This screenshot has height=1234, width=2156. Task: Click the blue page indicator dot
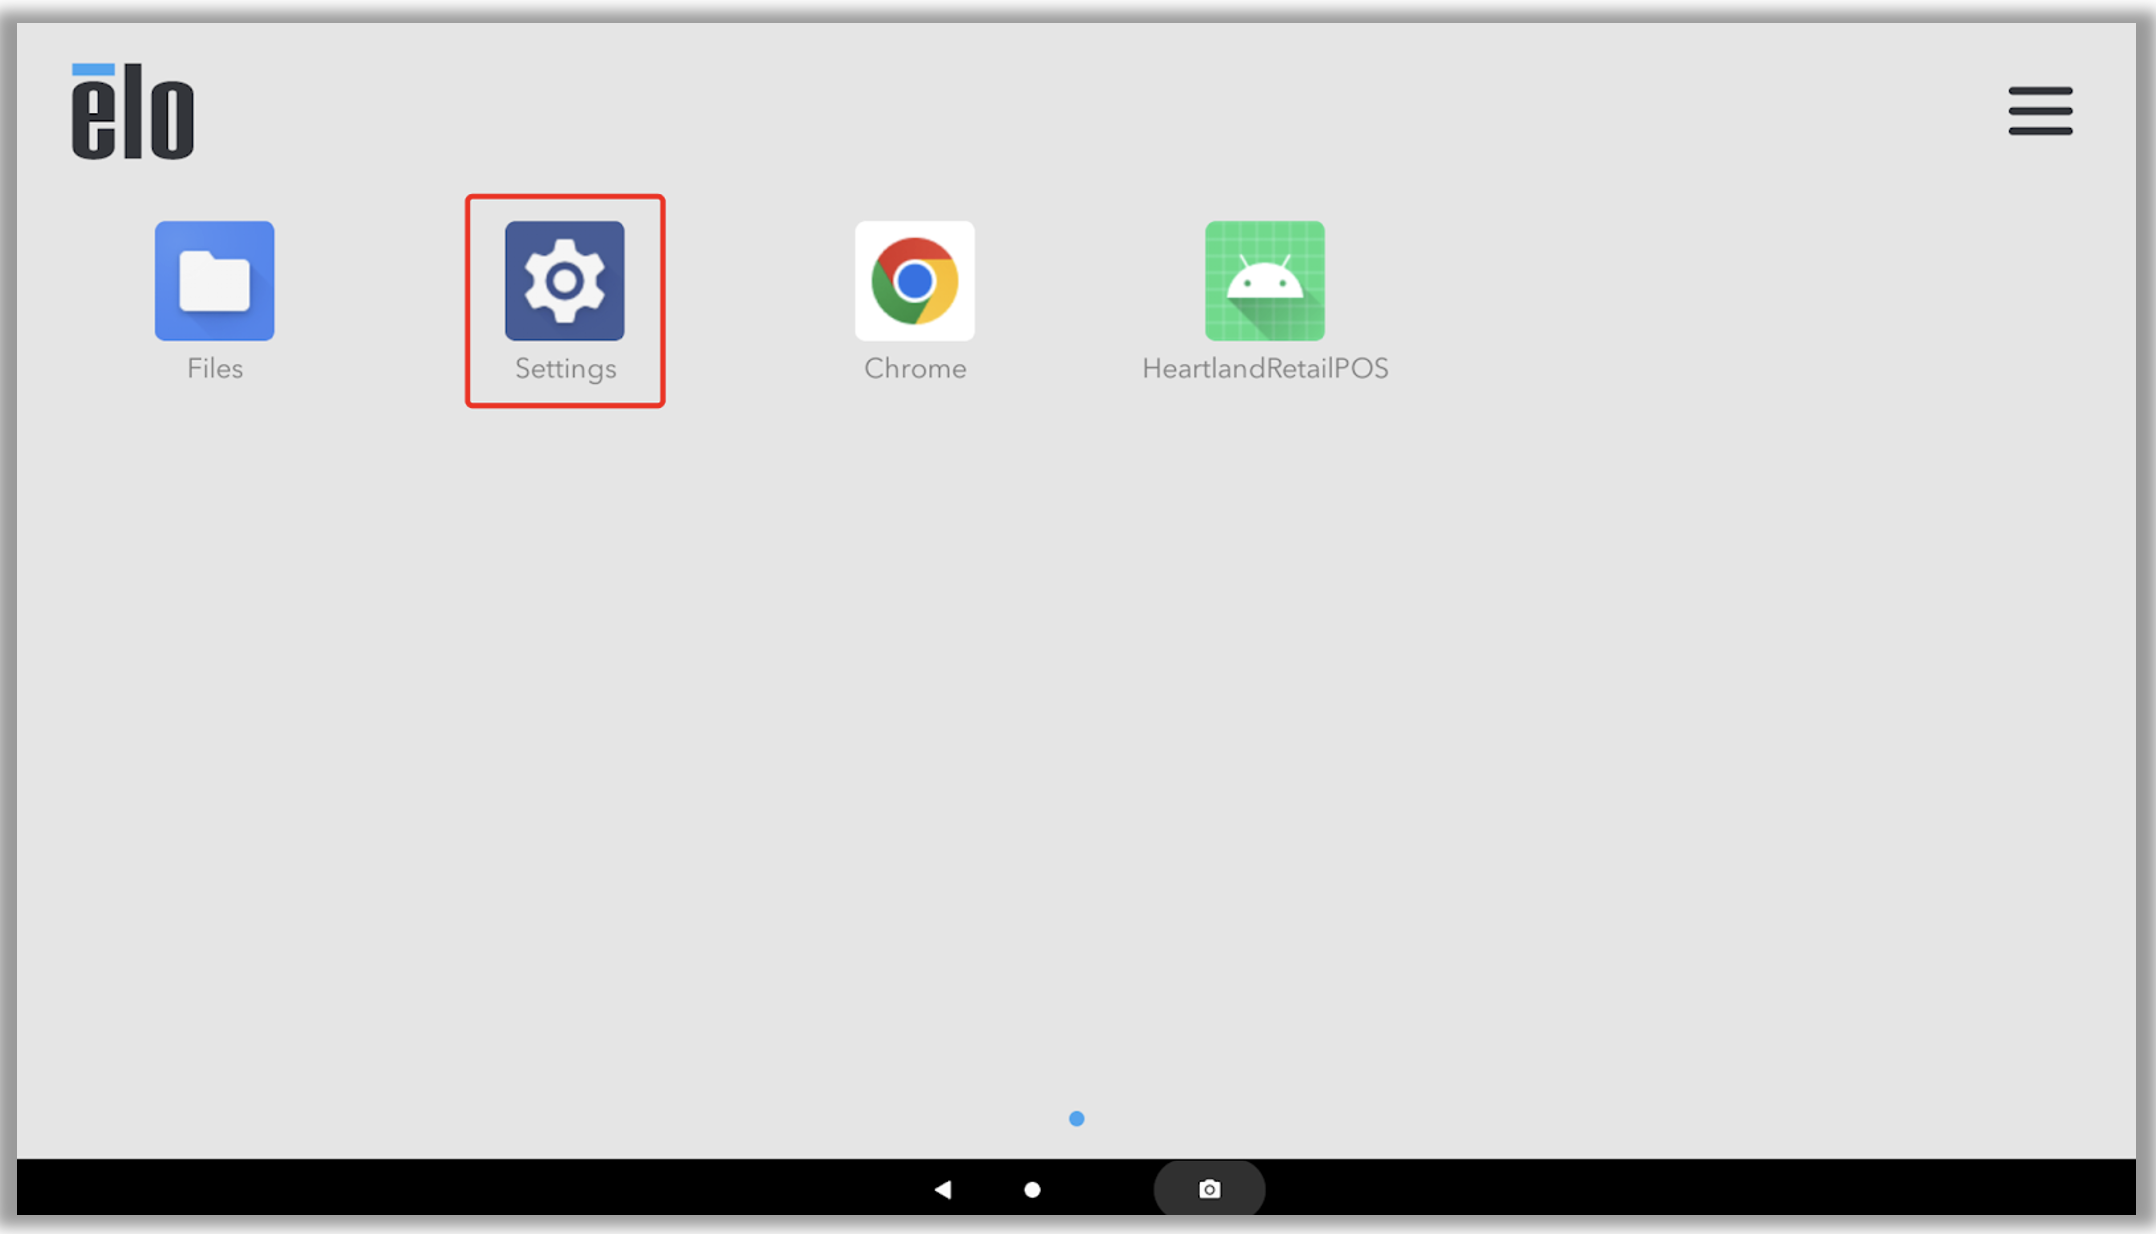click(x=1076, y=1118)
